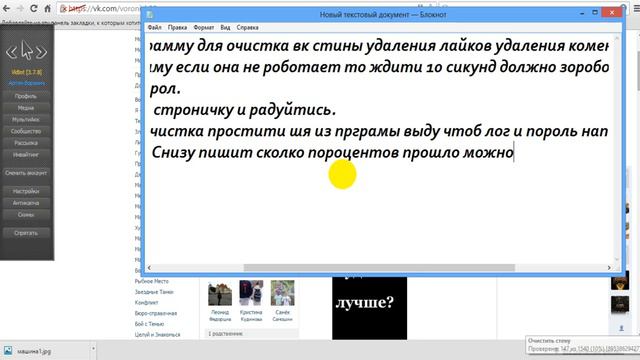Click the Очистить стену progress notification
640x360 pixels.
[582, 345]
